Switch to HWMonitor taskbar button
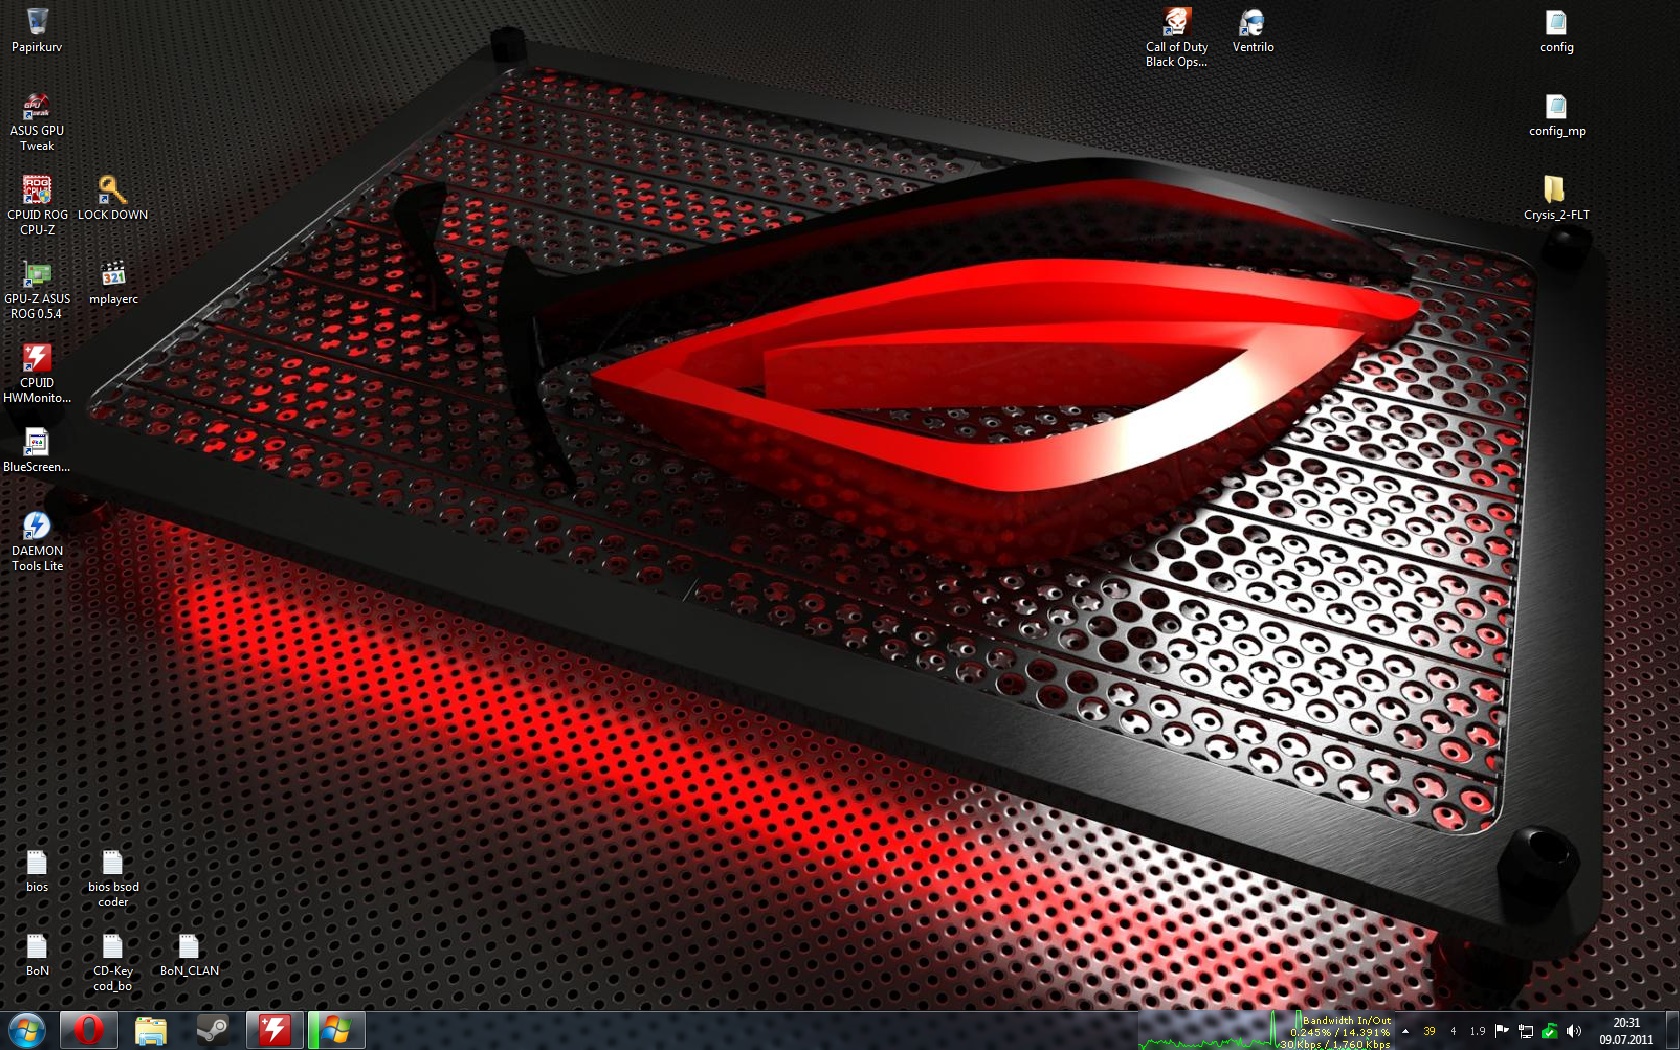The image size is (1680, 1050). (275, 1030)
